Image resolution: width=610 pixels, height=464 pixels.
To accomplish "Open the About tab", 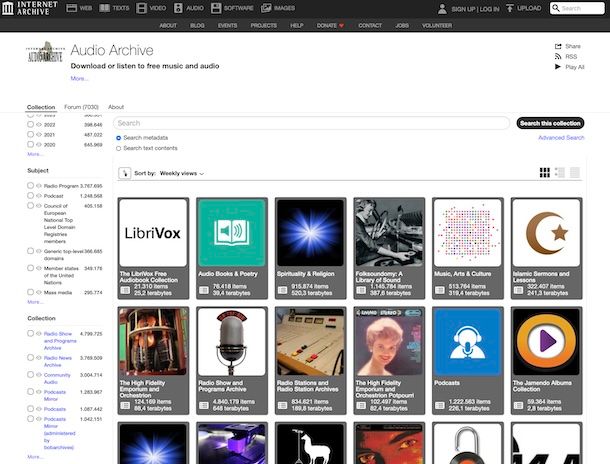I will 116,107.
